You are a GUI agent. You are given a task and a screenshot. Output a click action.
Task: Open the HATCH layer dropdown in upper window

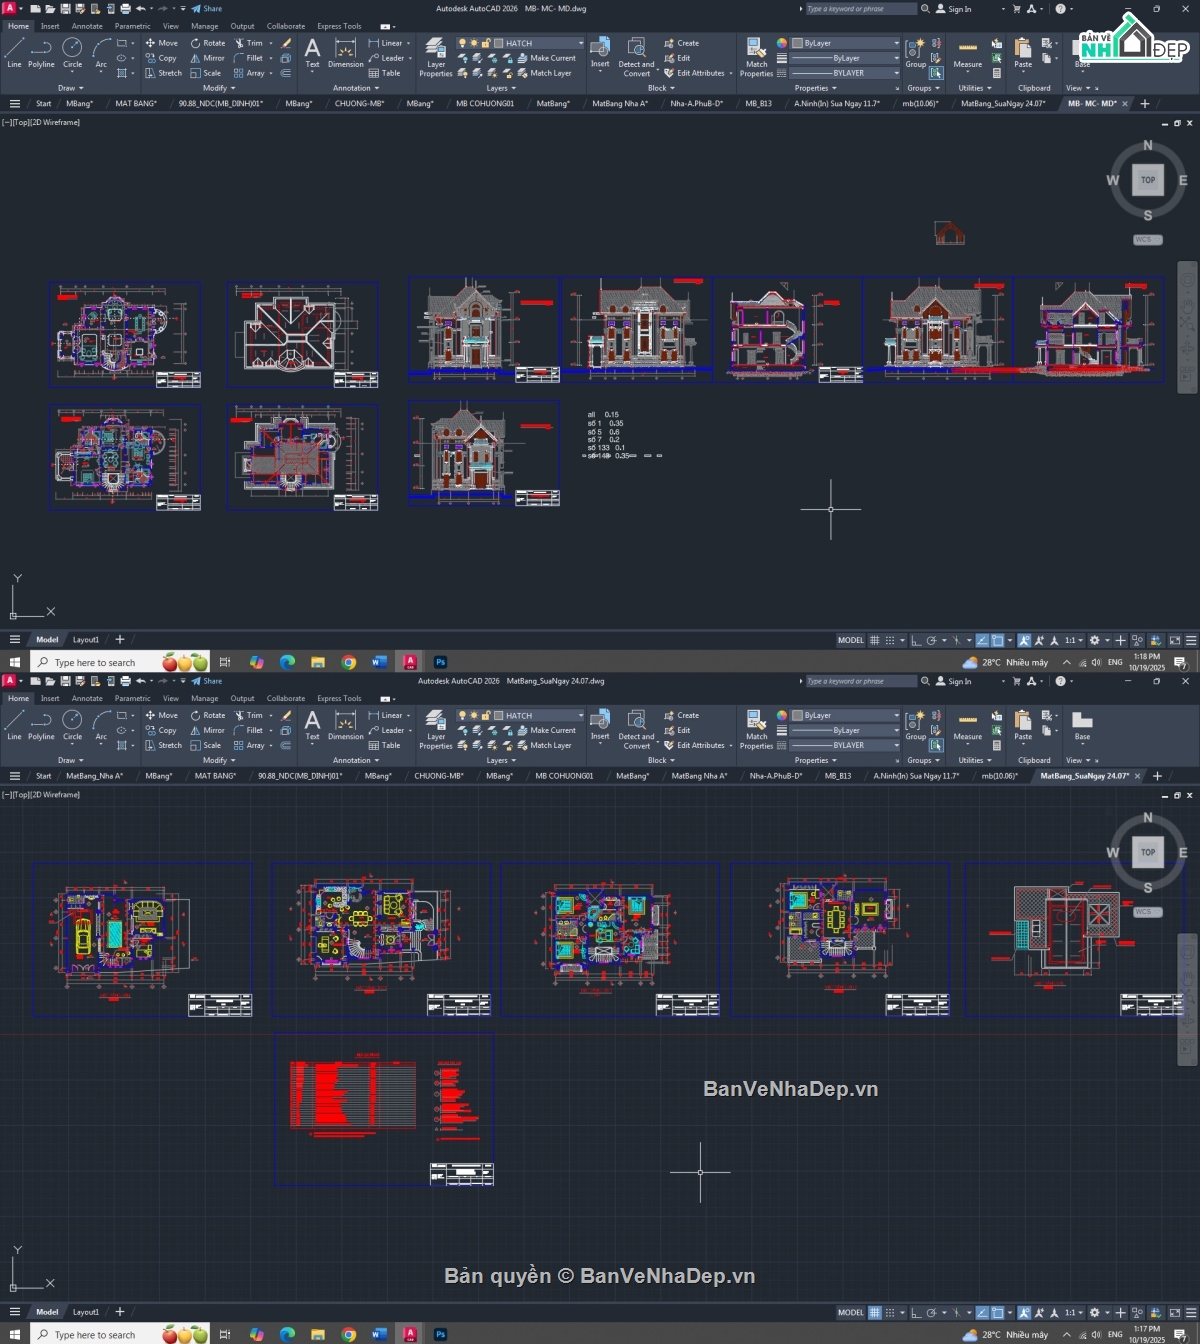coord(580,43)
